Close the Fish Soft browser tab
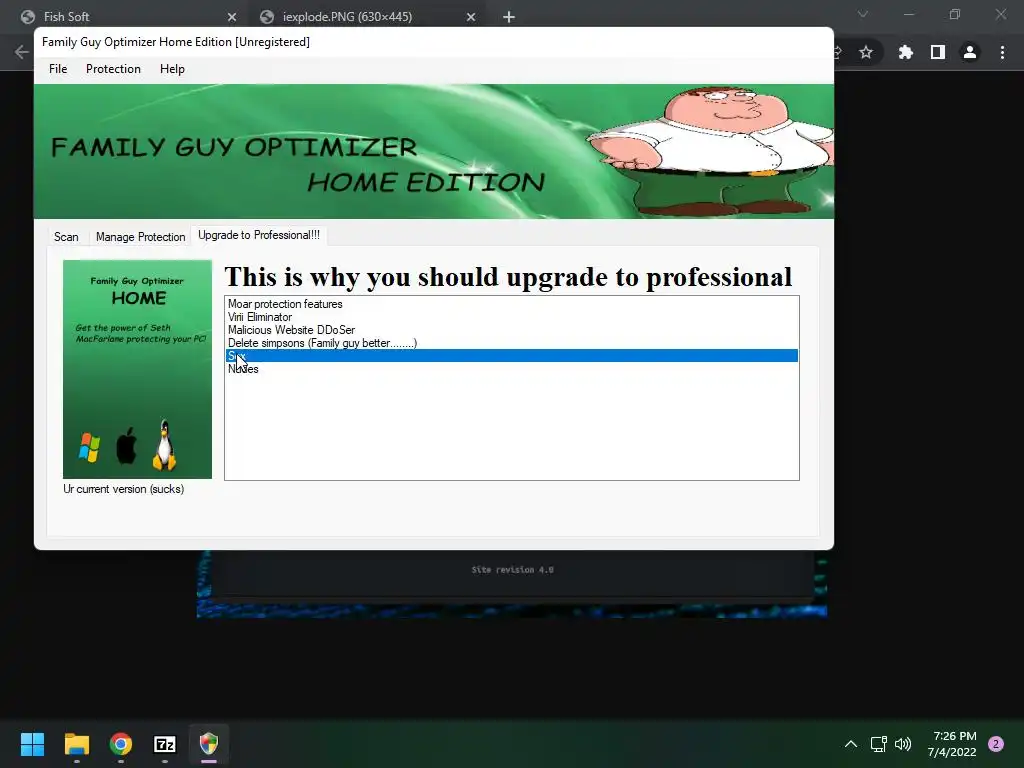 coord(232,17)
